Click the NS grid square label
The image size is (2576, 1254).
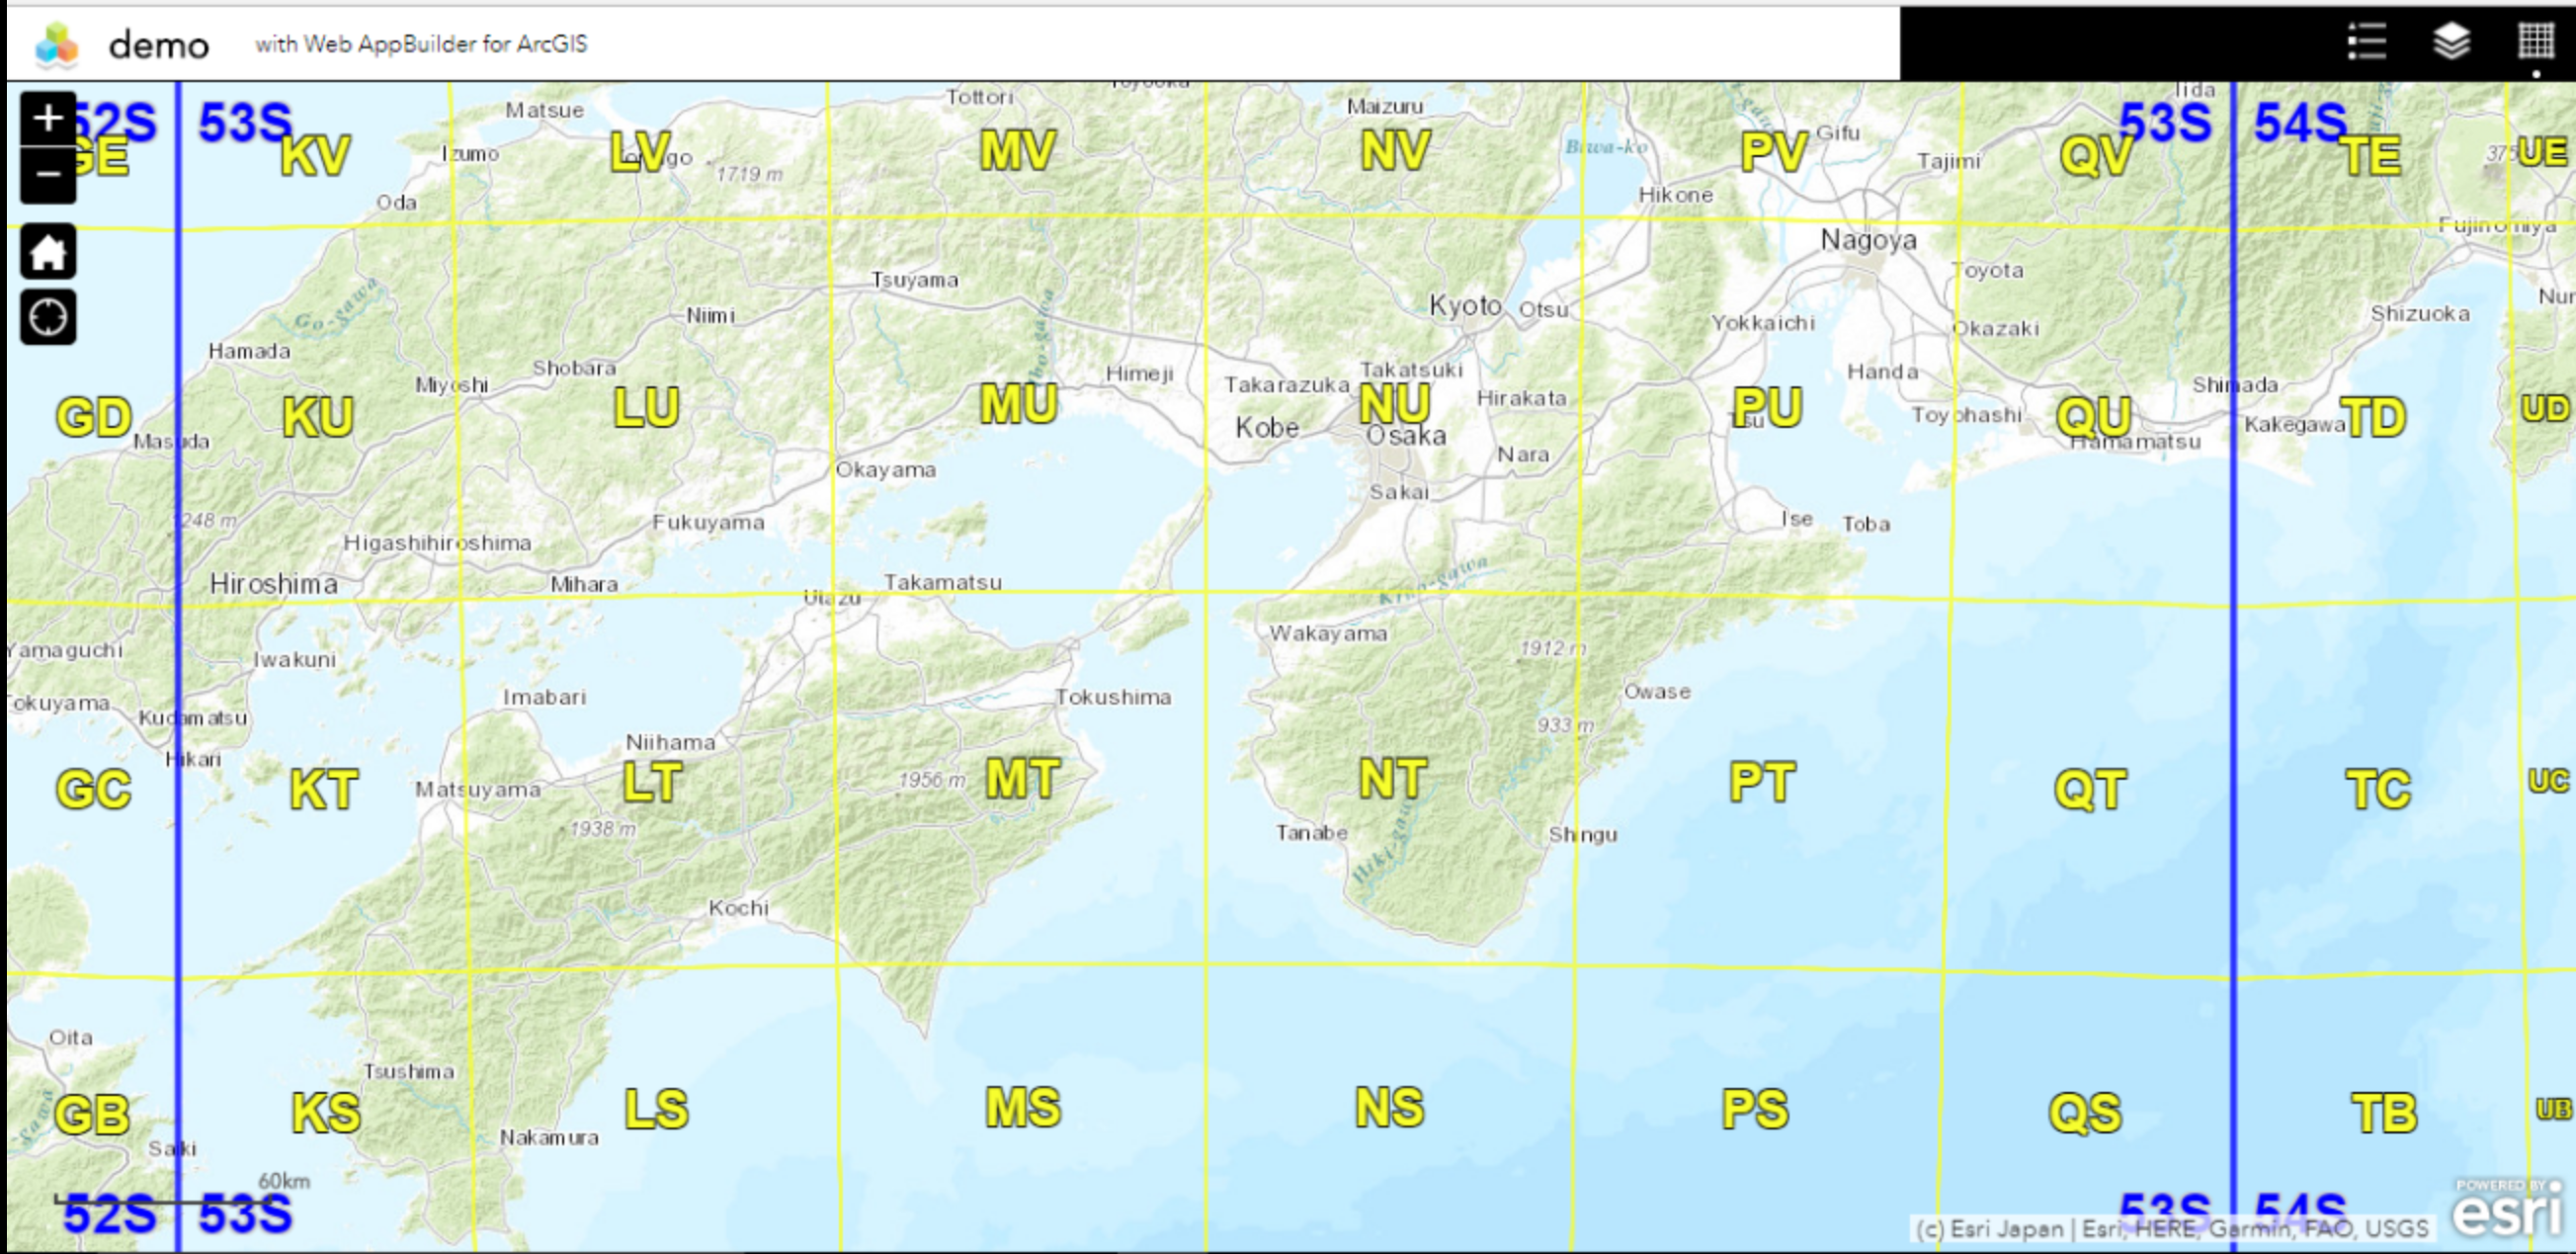point(1389,1108)
